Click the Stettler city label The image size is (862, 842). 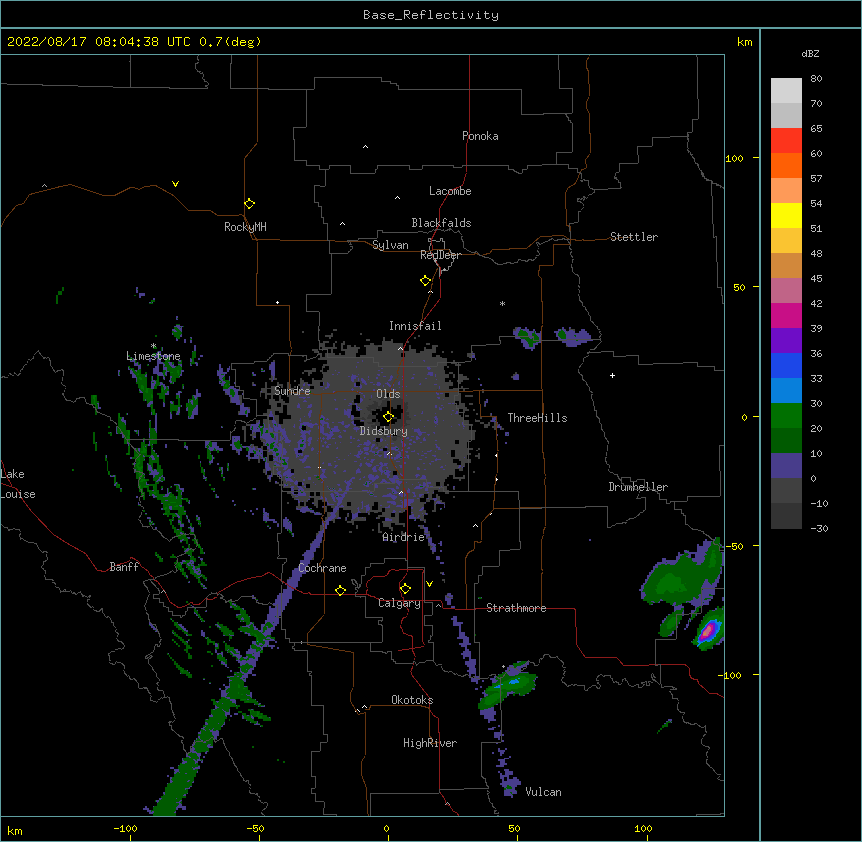[634, 237]
